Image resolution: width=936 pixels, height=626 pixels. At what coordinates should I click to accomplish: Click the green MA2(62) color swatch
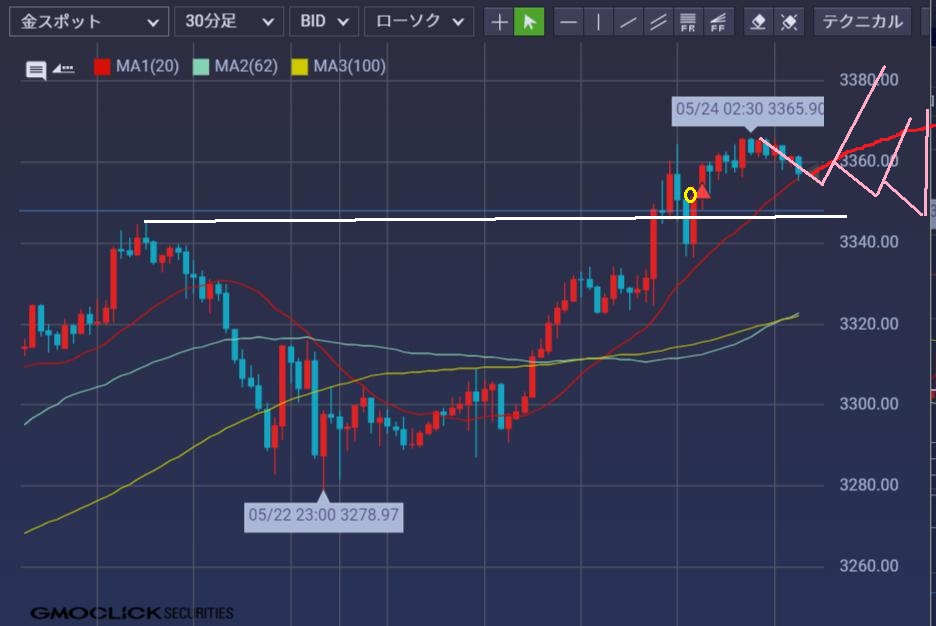201,66
